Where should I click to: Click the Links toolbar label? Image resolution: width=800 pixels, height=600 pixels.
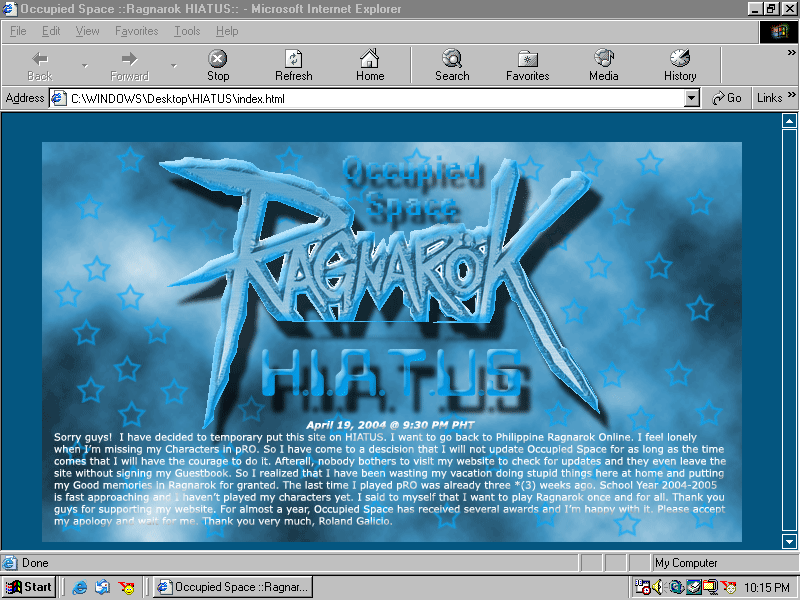(x=769, y=98)
